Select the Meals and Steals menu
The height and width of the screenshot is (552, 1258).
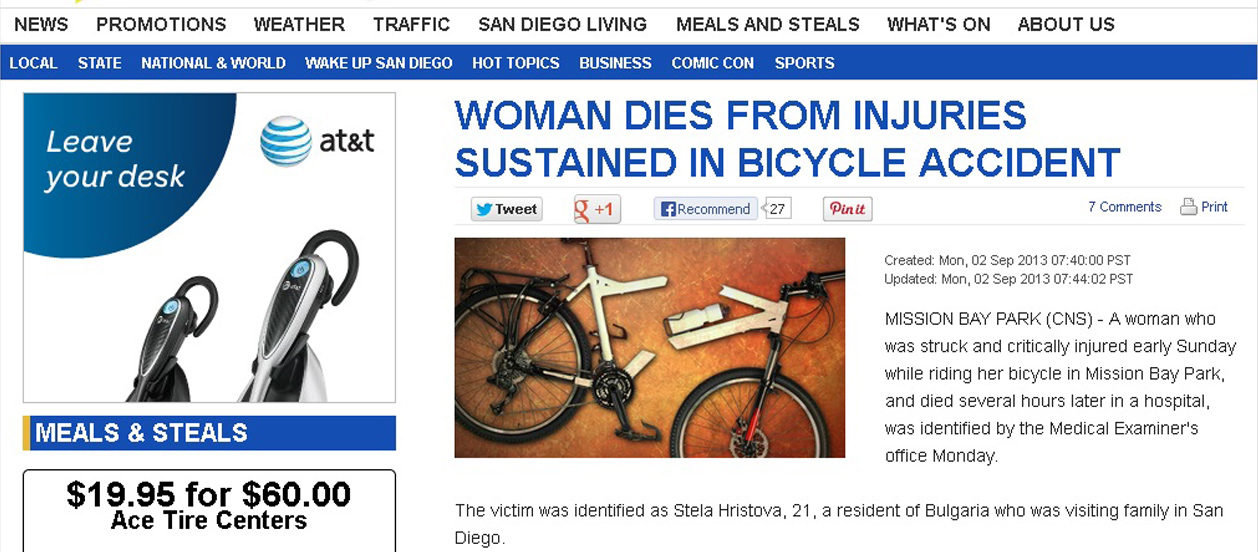tap(767, 24)
